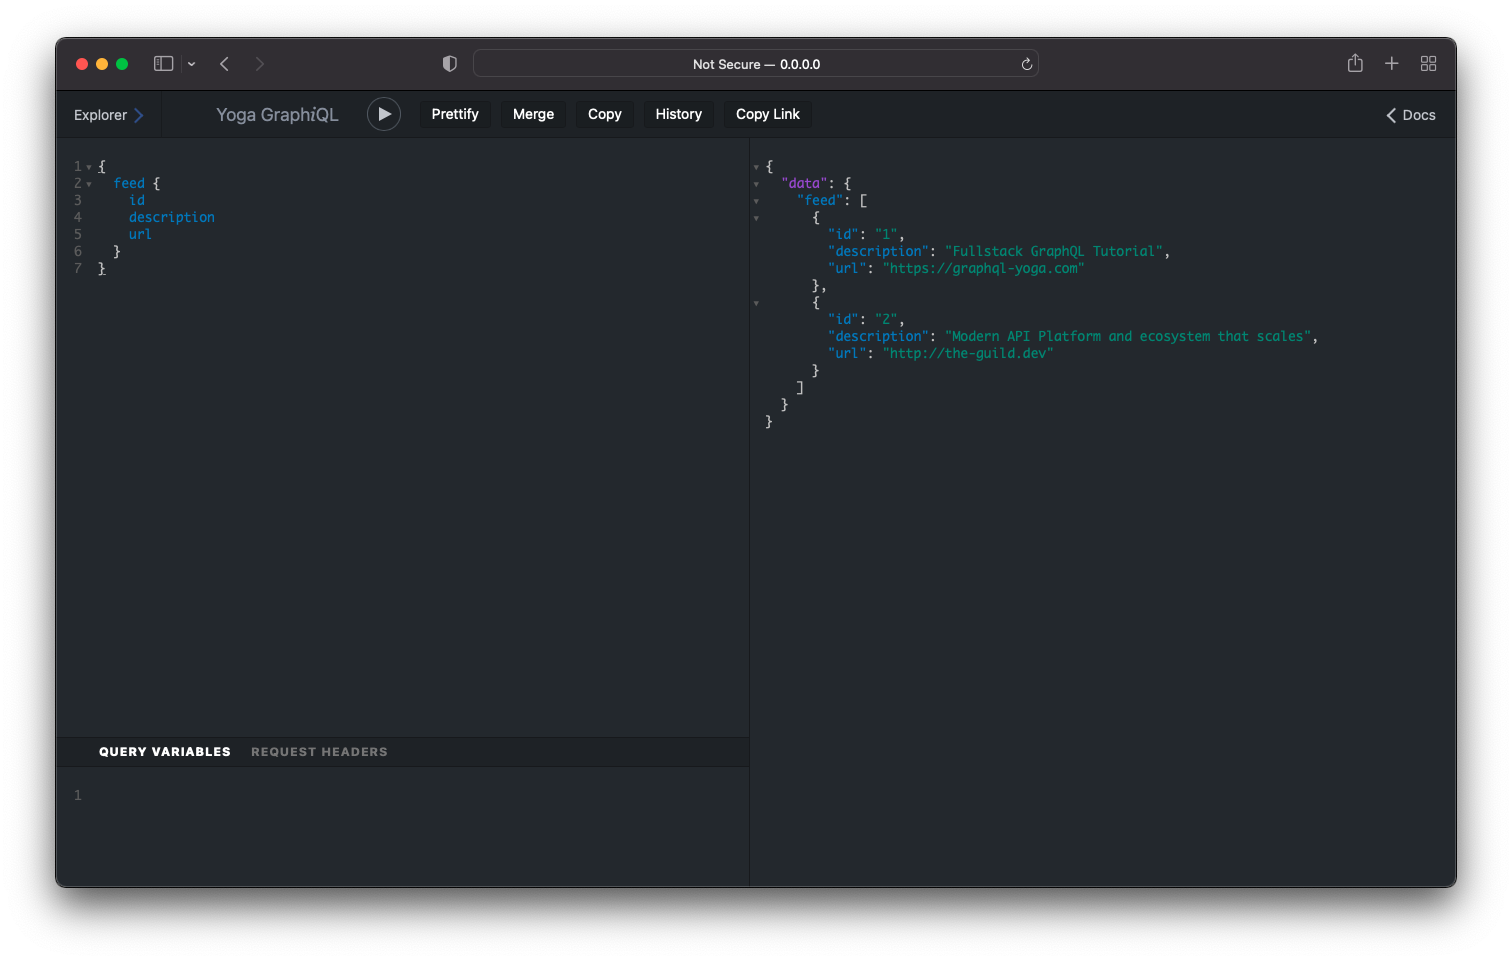Viewport: 1512px width, 961px height.
Task: Open the tab overview grid icon
Action: [1428, 63]
